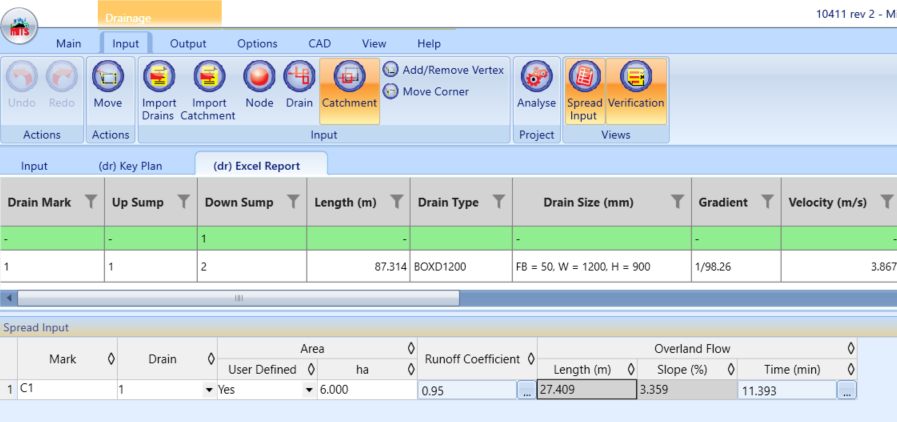Filter the Drain Size (mm) column

pos(677,201)
